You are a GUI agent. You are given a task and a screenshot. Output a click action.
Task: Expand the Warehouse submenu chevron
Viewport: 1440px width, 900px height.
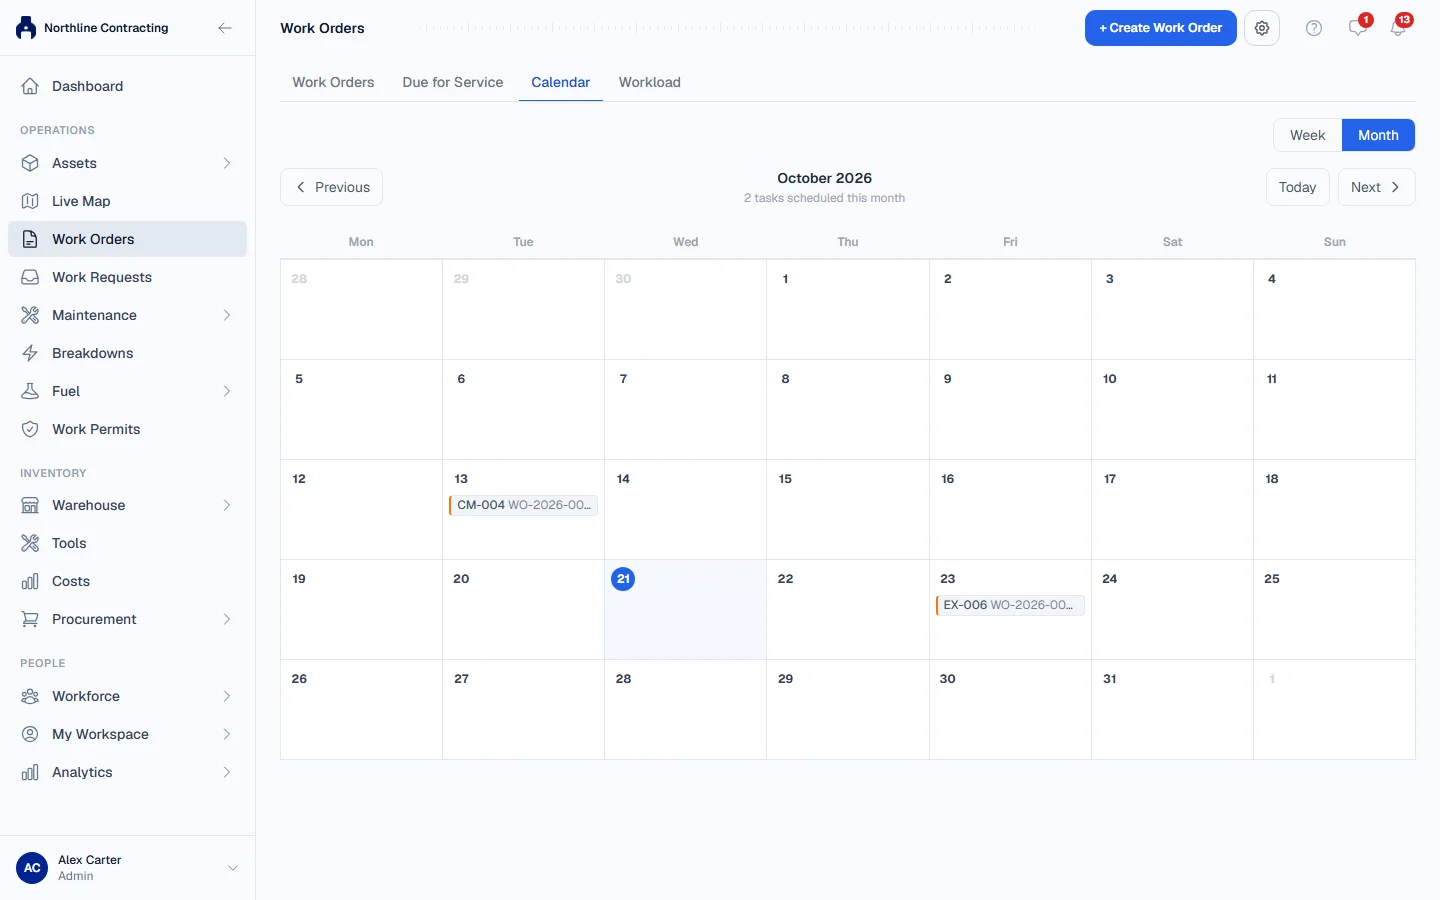click(227, 505)
